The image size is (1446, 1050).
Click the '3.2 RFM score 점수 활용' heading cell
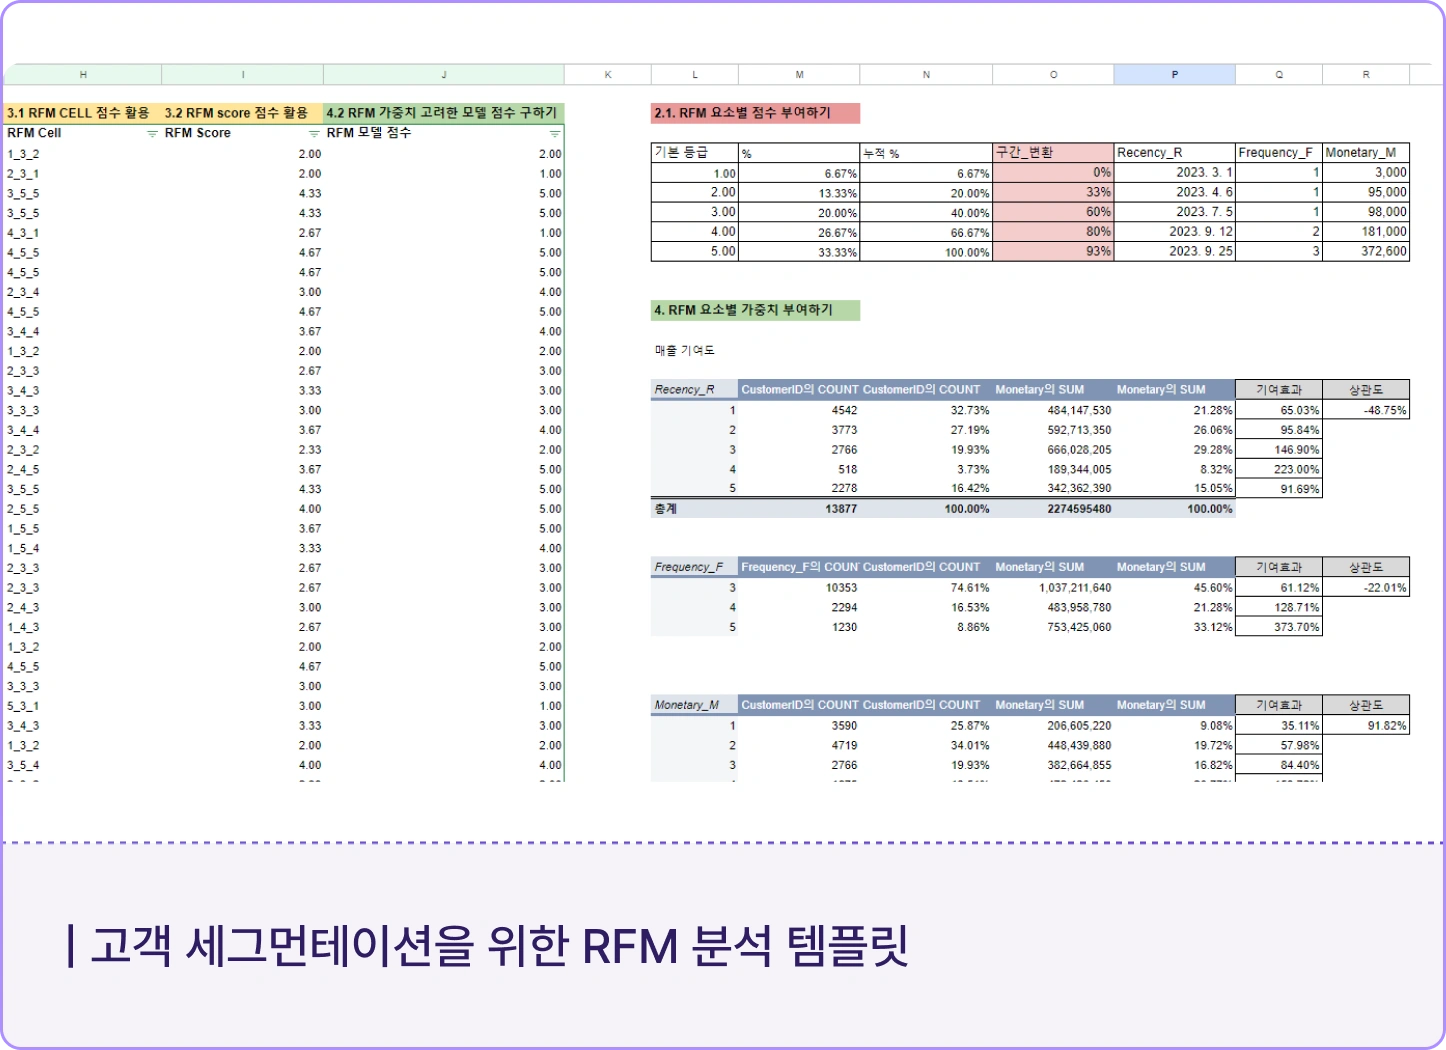pos(243,113)
